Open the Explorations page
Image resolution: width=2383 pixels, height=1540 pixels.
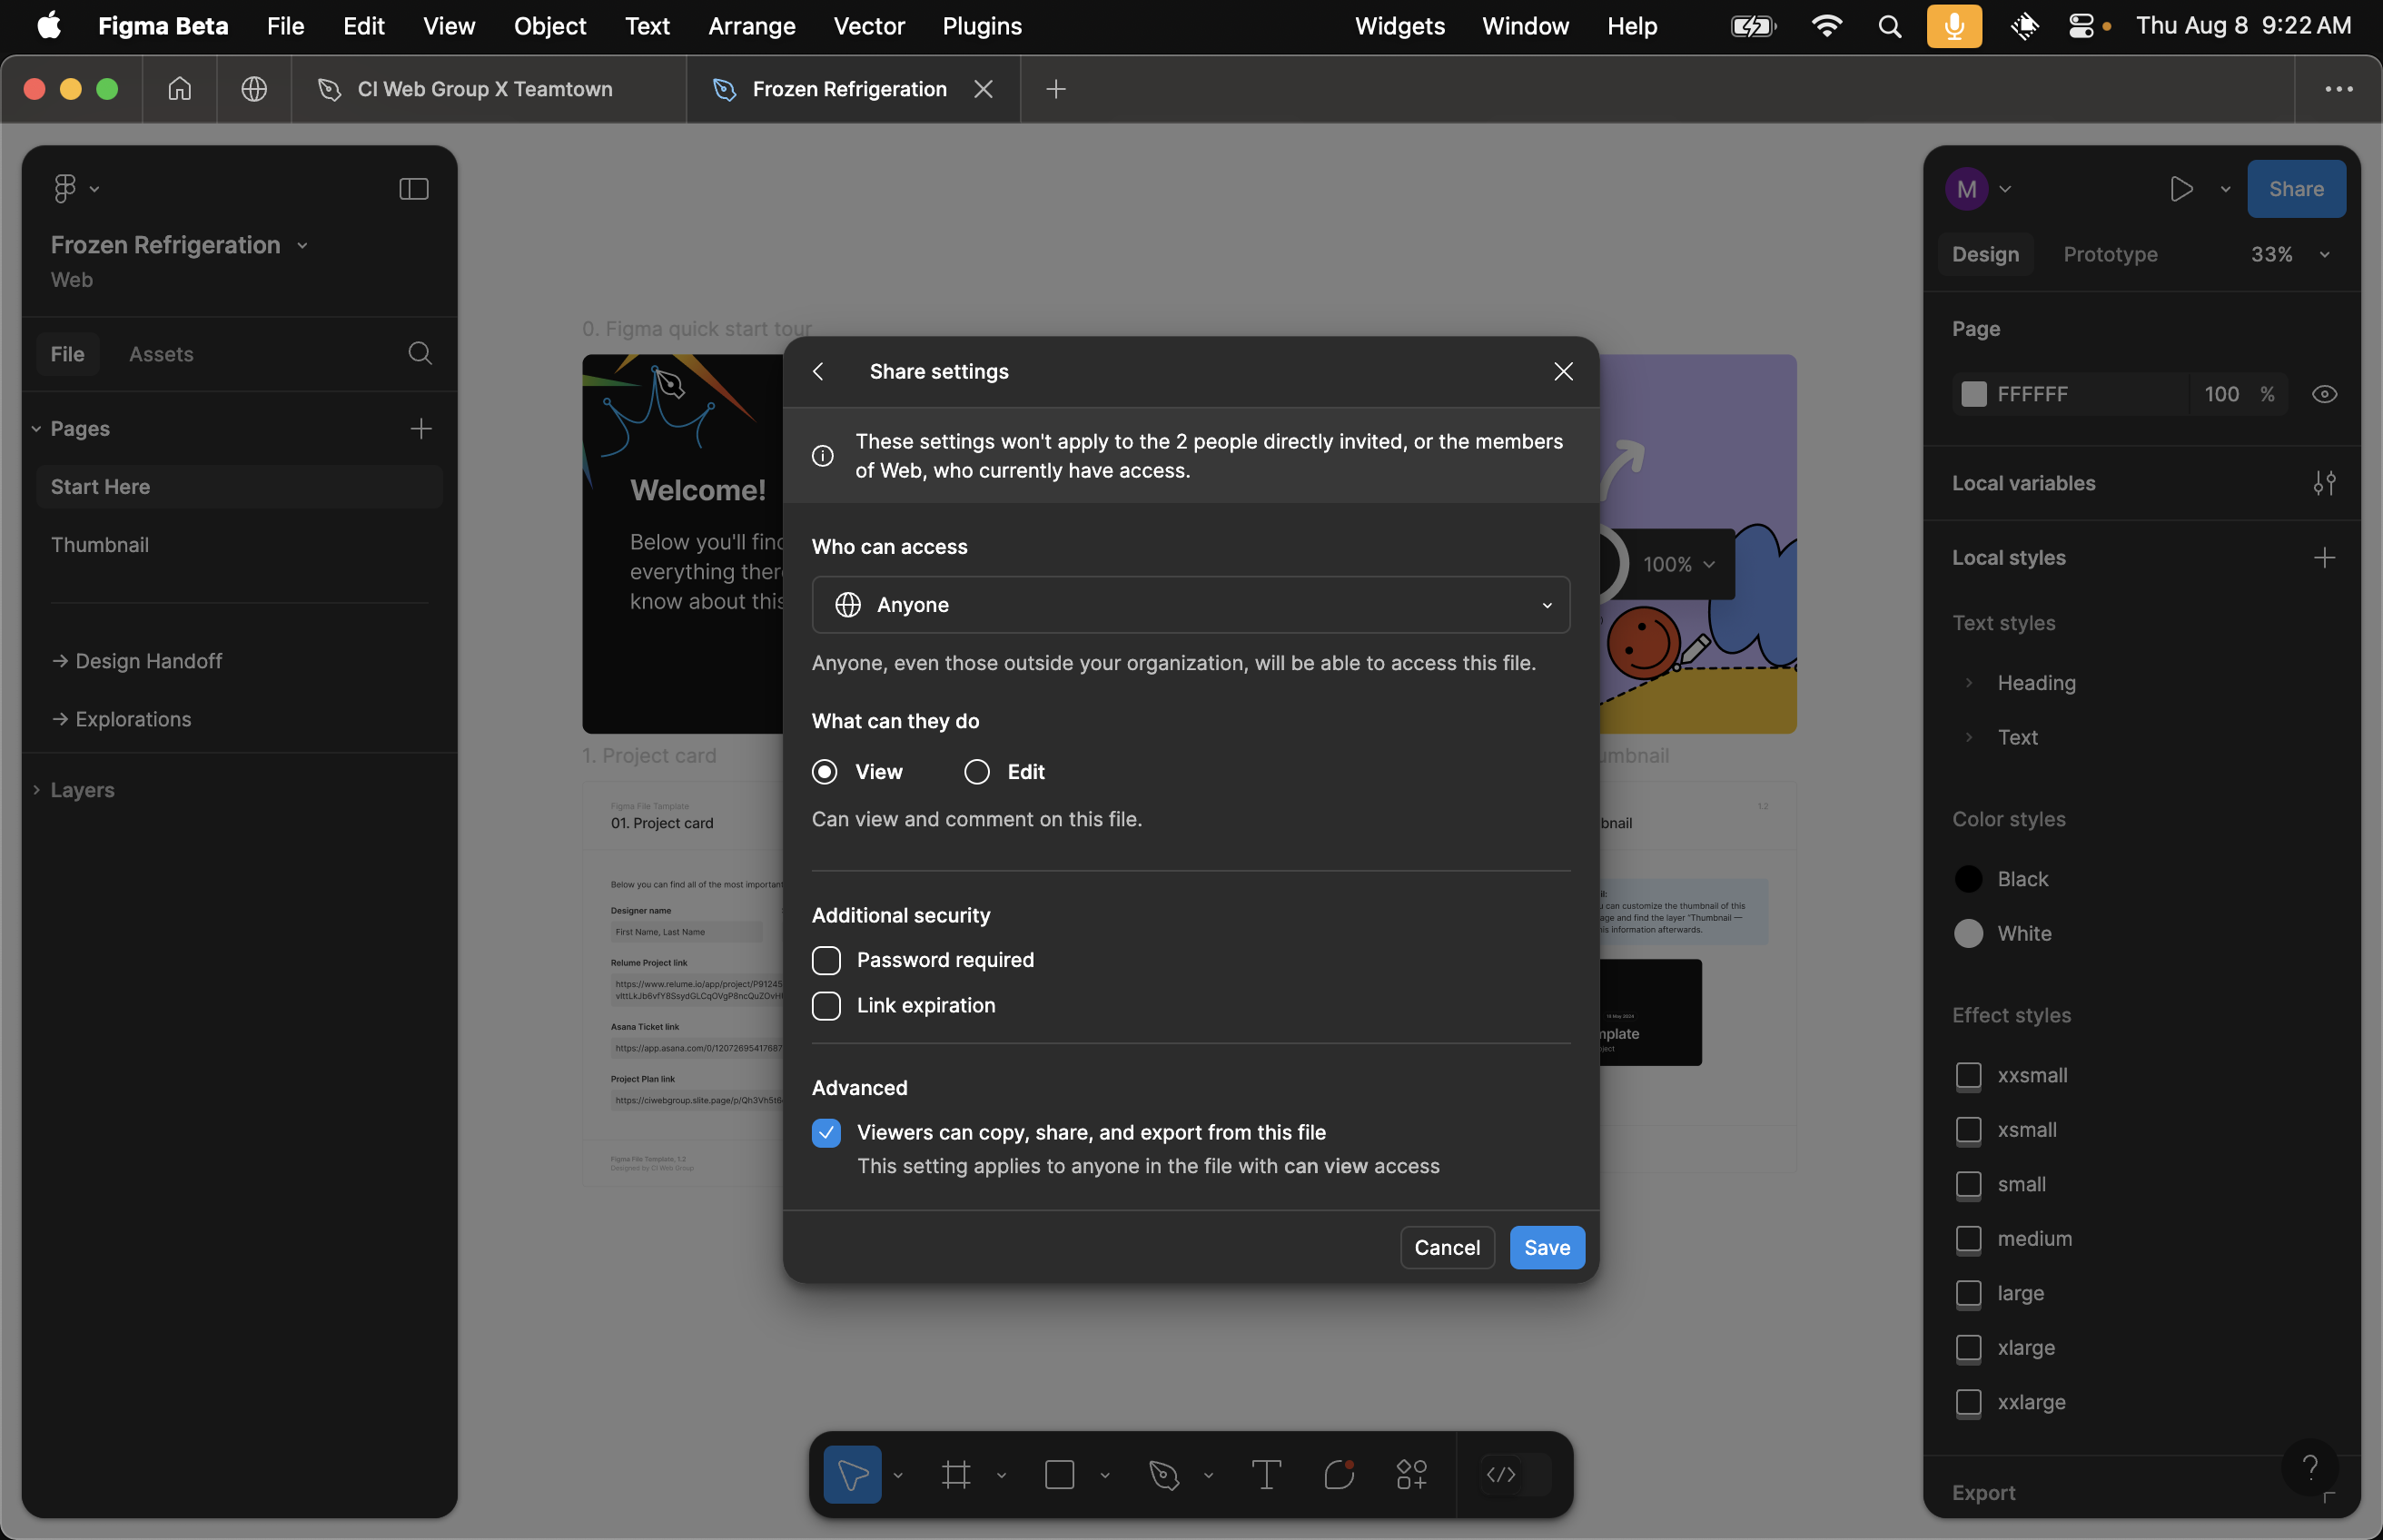[x=239, y=718]
